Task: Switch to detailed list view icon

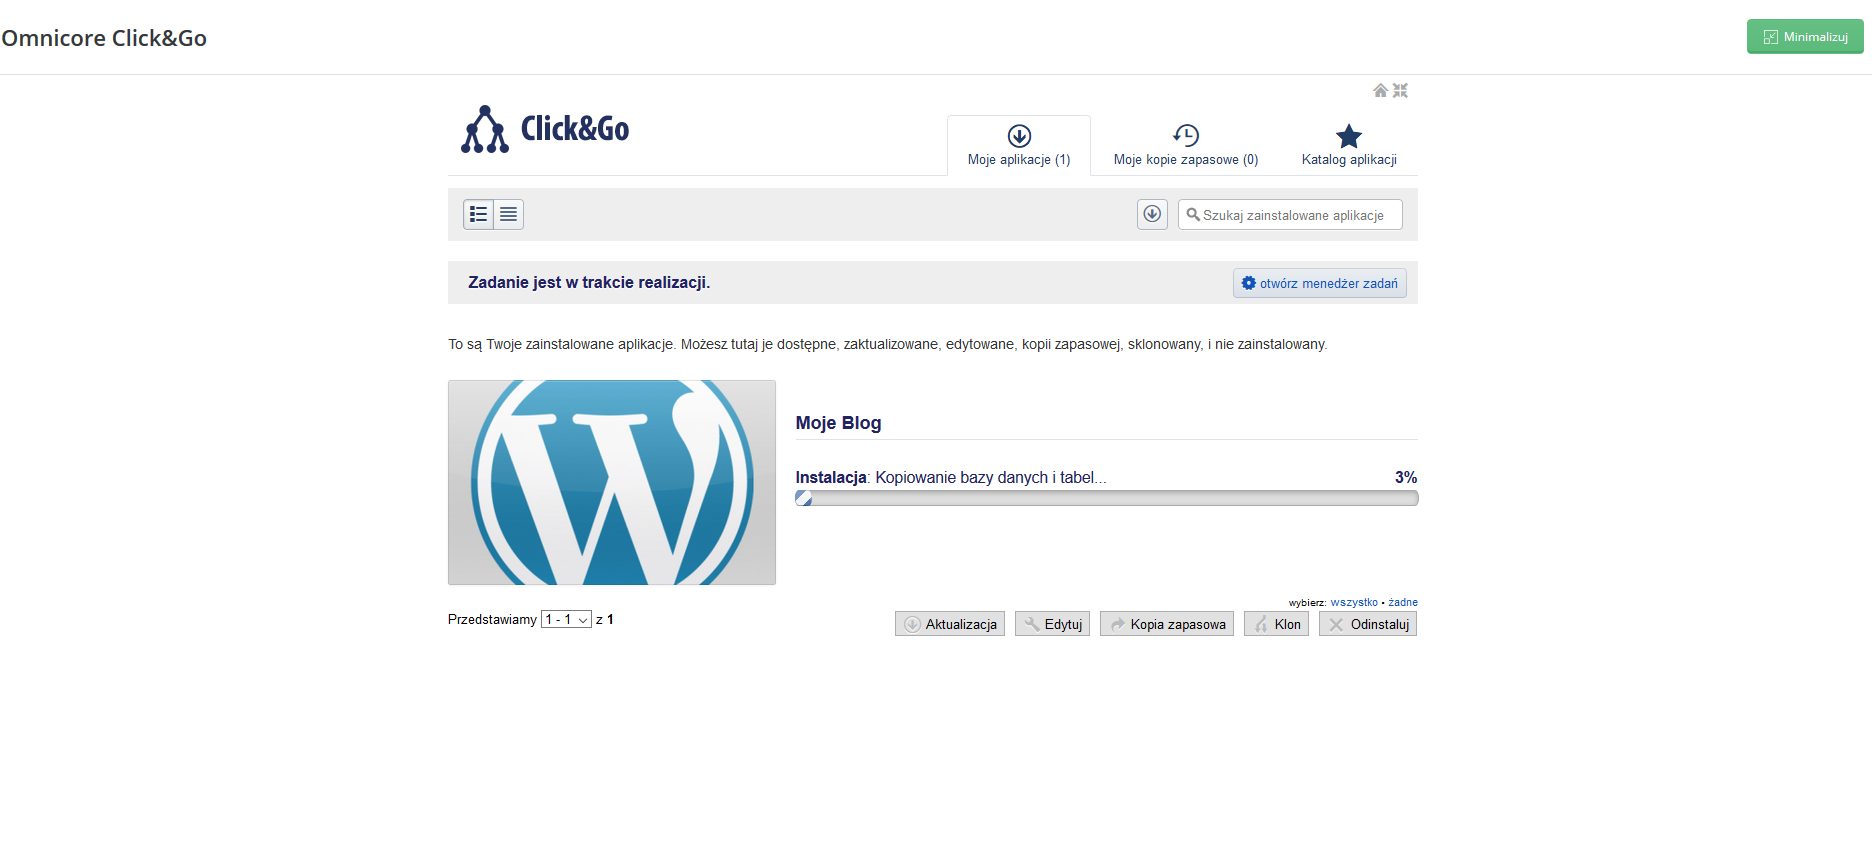Action: [479, 214]
